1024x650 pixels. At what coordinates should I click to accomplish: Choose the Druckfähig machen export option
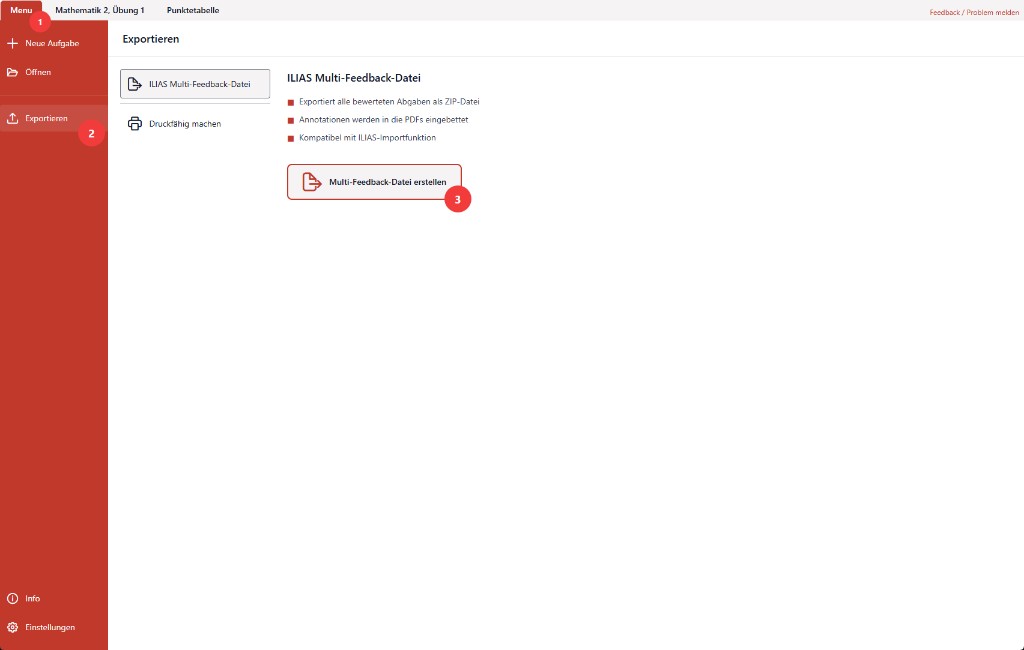click(195, 123)
